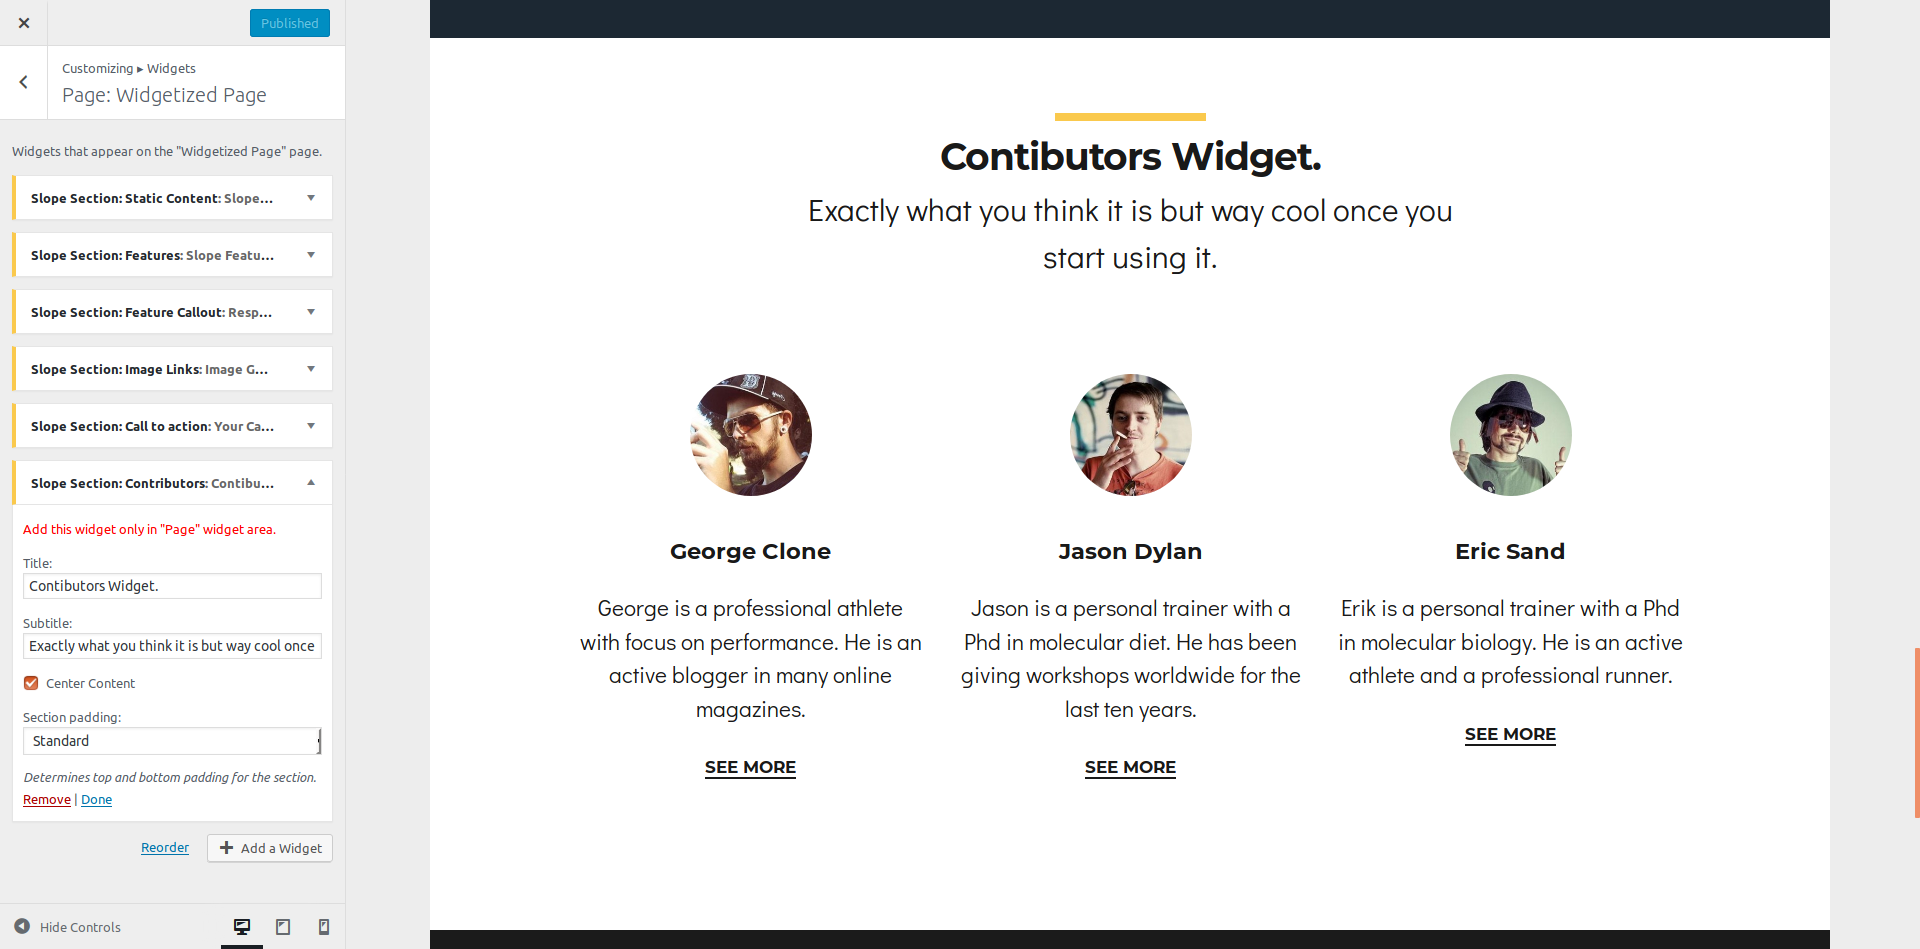Remove the Contributors widget via Remove link
The image size is (1920, 949).
pyautogui.click(x=47, y=800)
